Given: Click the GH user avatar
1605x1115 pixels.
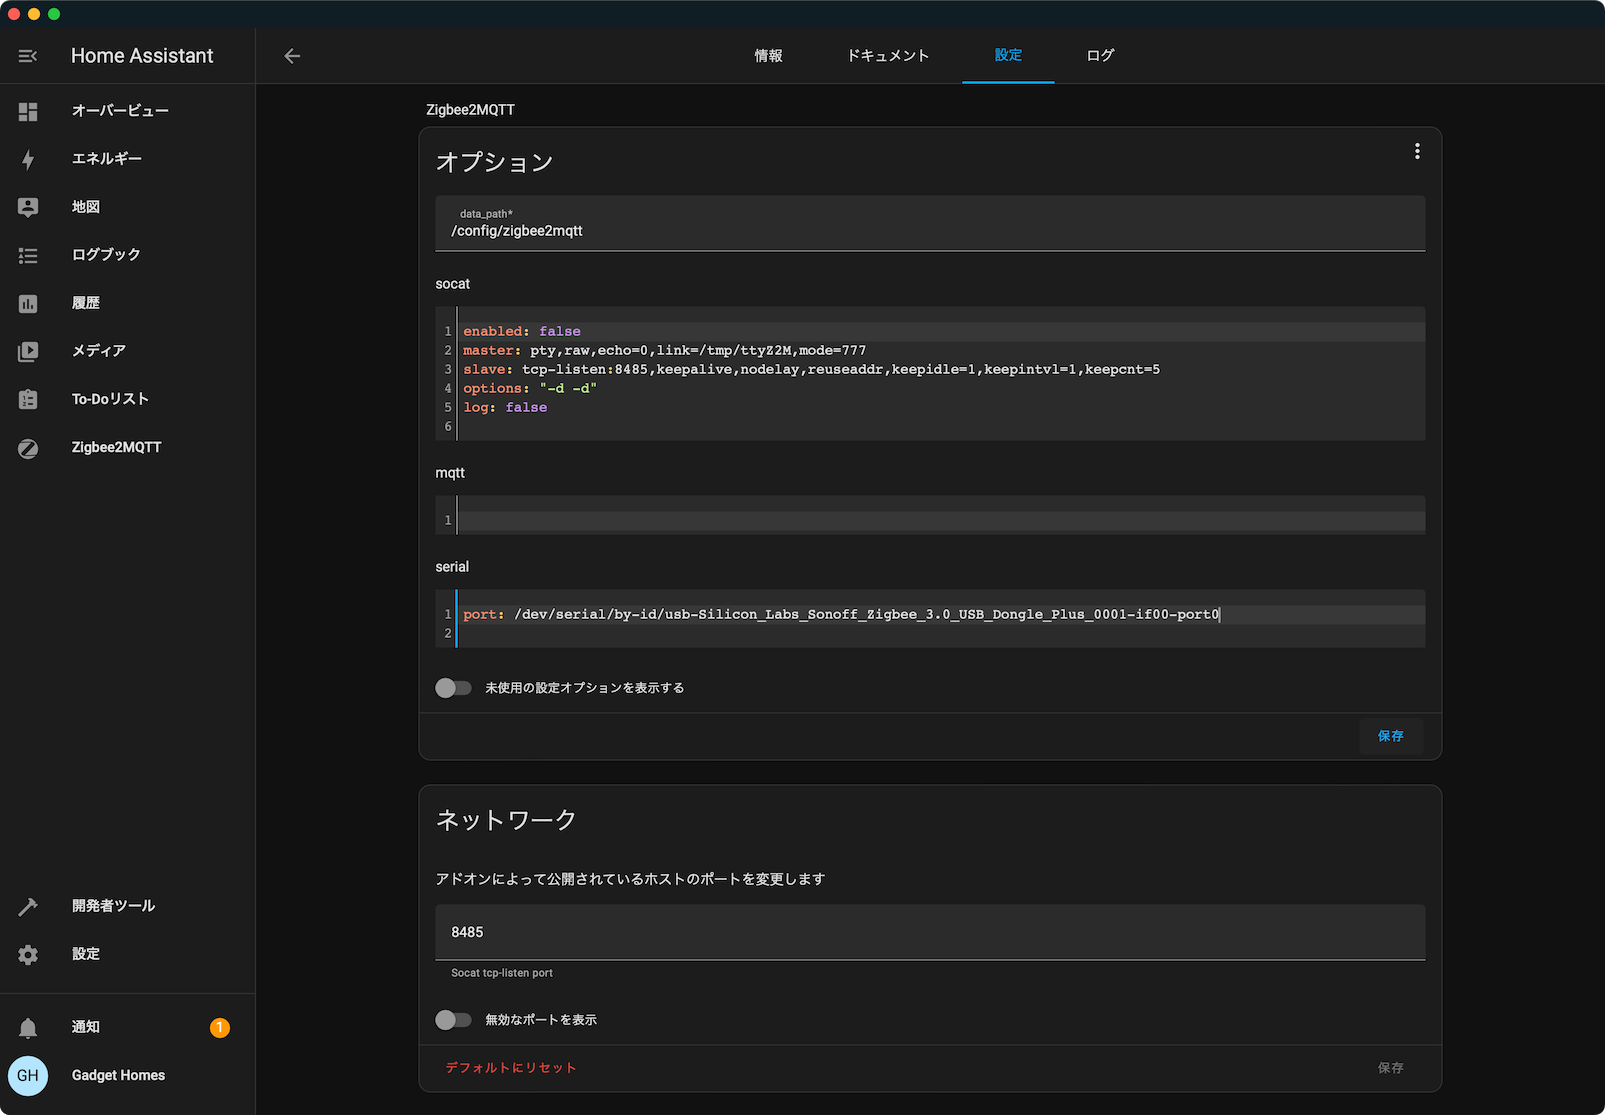Looking at the screenshot, I should 28,1076.
